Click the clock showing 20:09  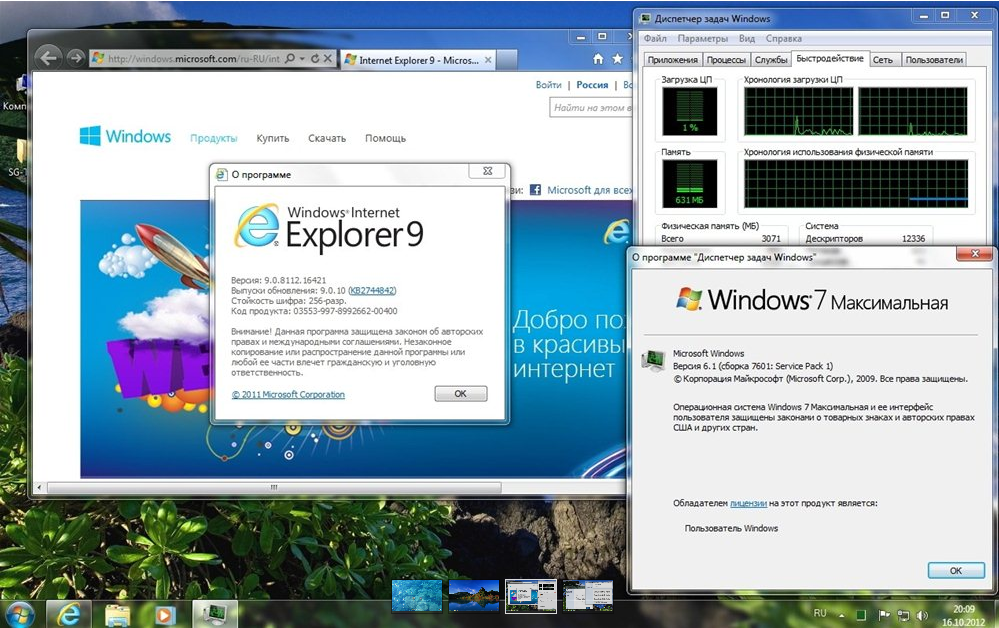[x=963, y=610]
